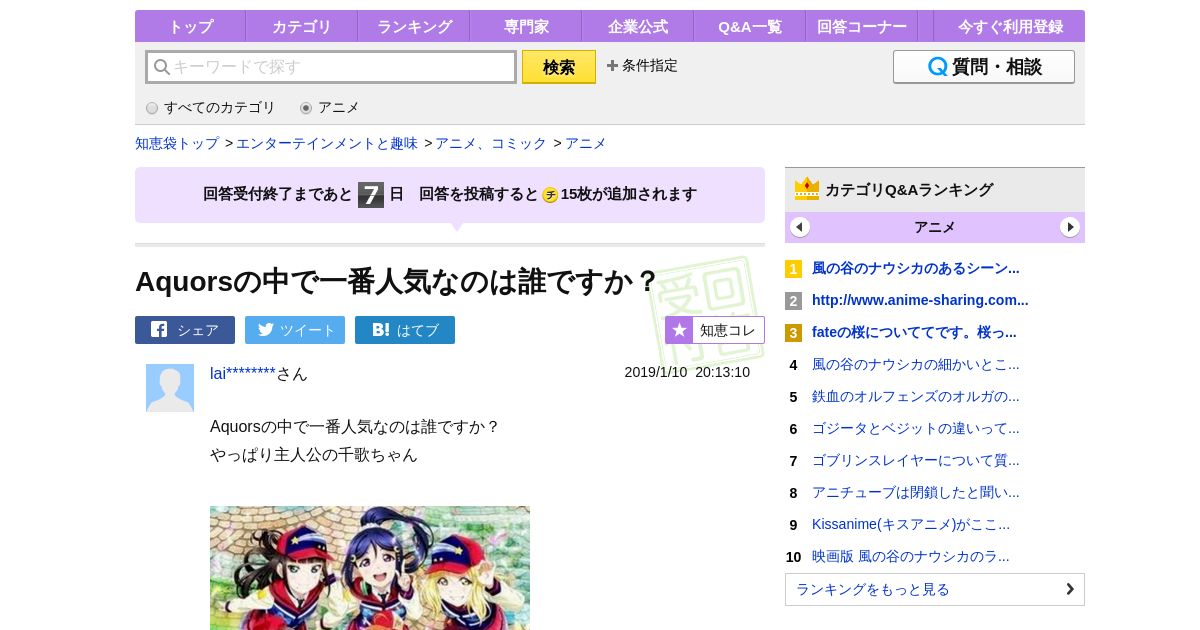
Task: Click the 質問・相談 button
Action: click(x=984, y=67)
